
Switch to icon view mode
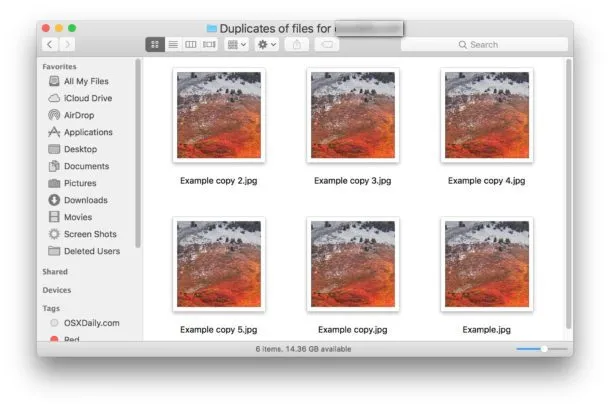point(155,45)
